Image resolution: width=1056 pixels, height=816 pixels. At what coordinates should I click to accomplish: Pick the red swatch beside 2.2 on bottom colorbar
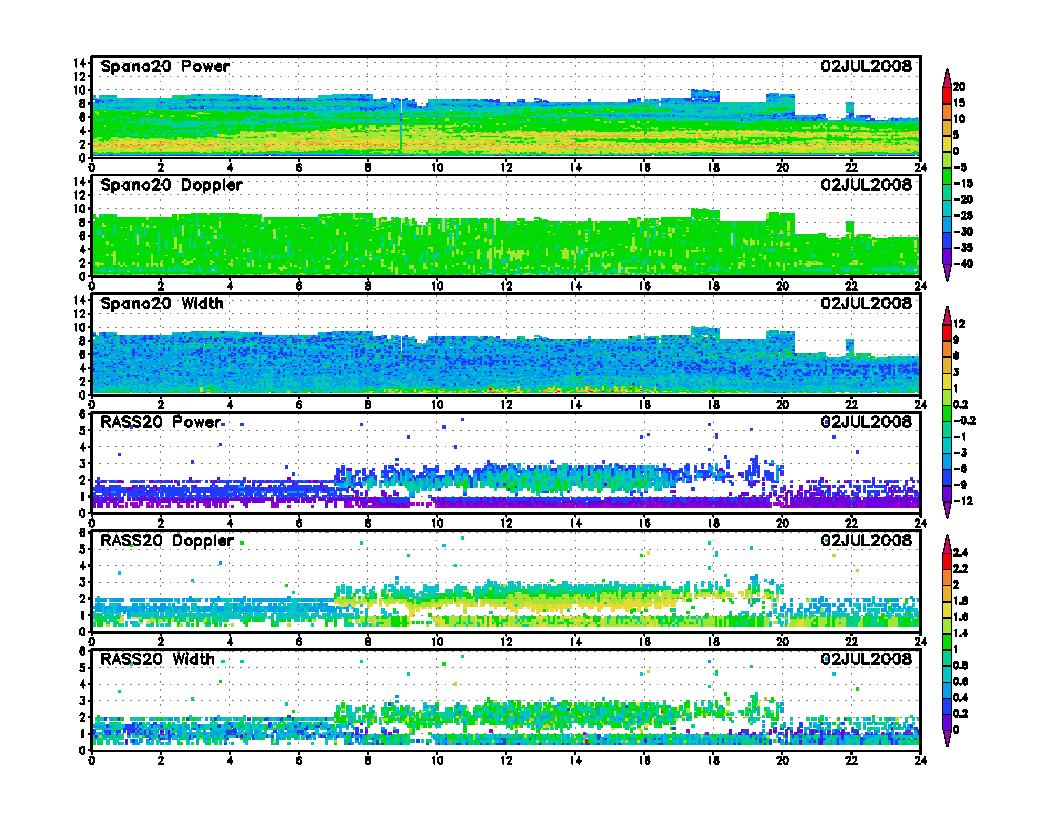pos(947,561)
